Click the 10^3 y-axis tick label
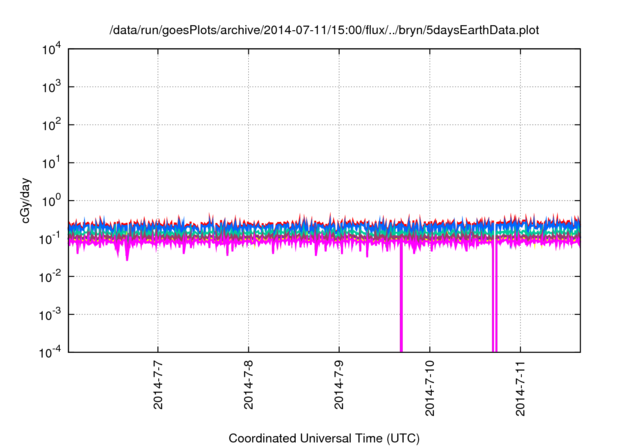The image size is (640, 448). point(51,87)
